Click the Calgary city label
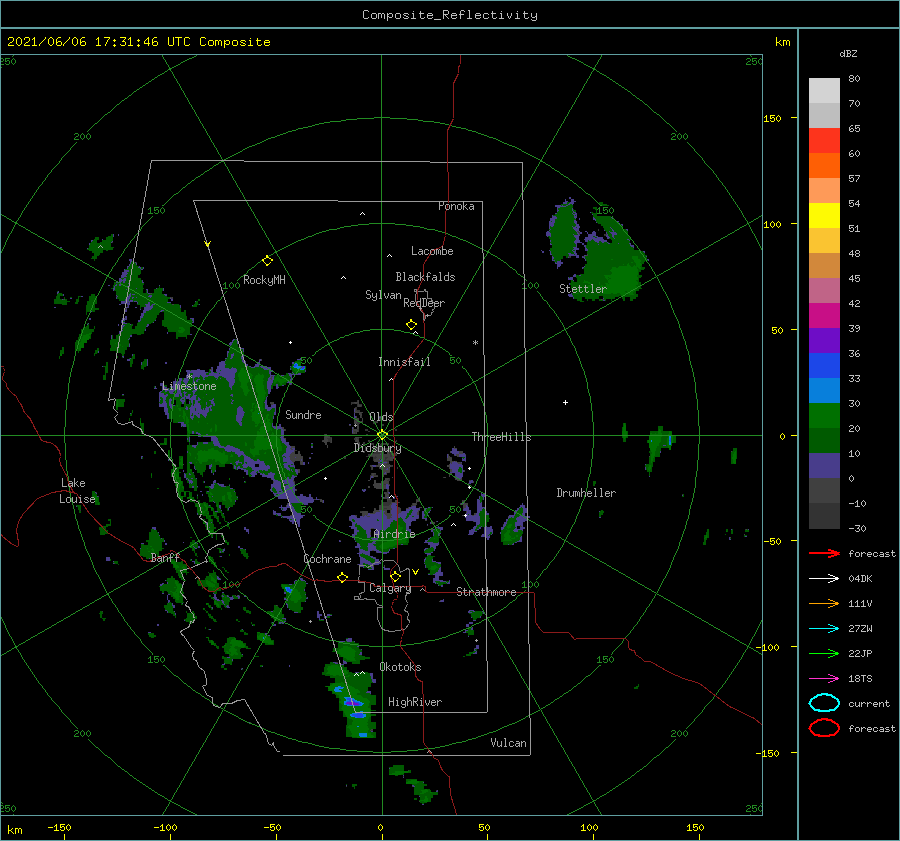The height and width of the screenshot is (841, 900). click(390, 588)
